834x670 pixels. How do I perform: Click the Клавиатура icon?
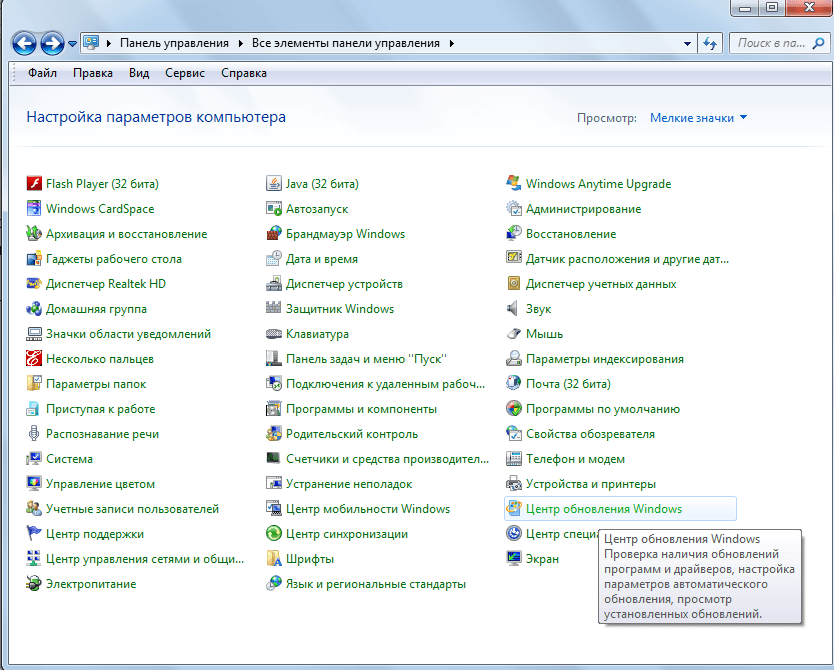click(273, 333)
